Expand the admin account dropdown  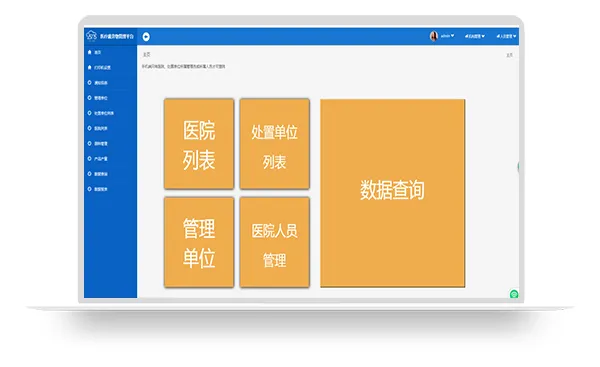[447, 36]
